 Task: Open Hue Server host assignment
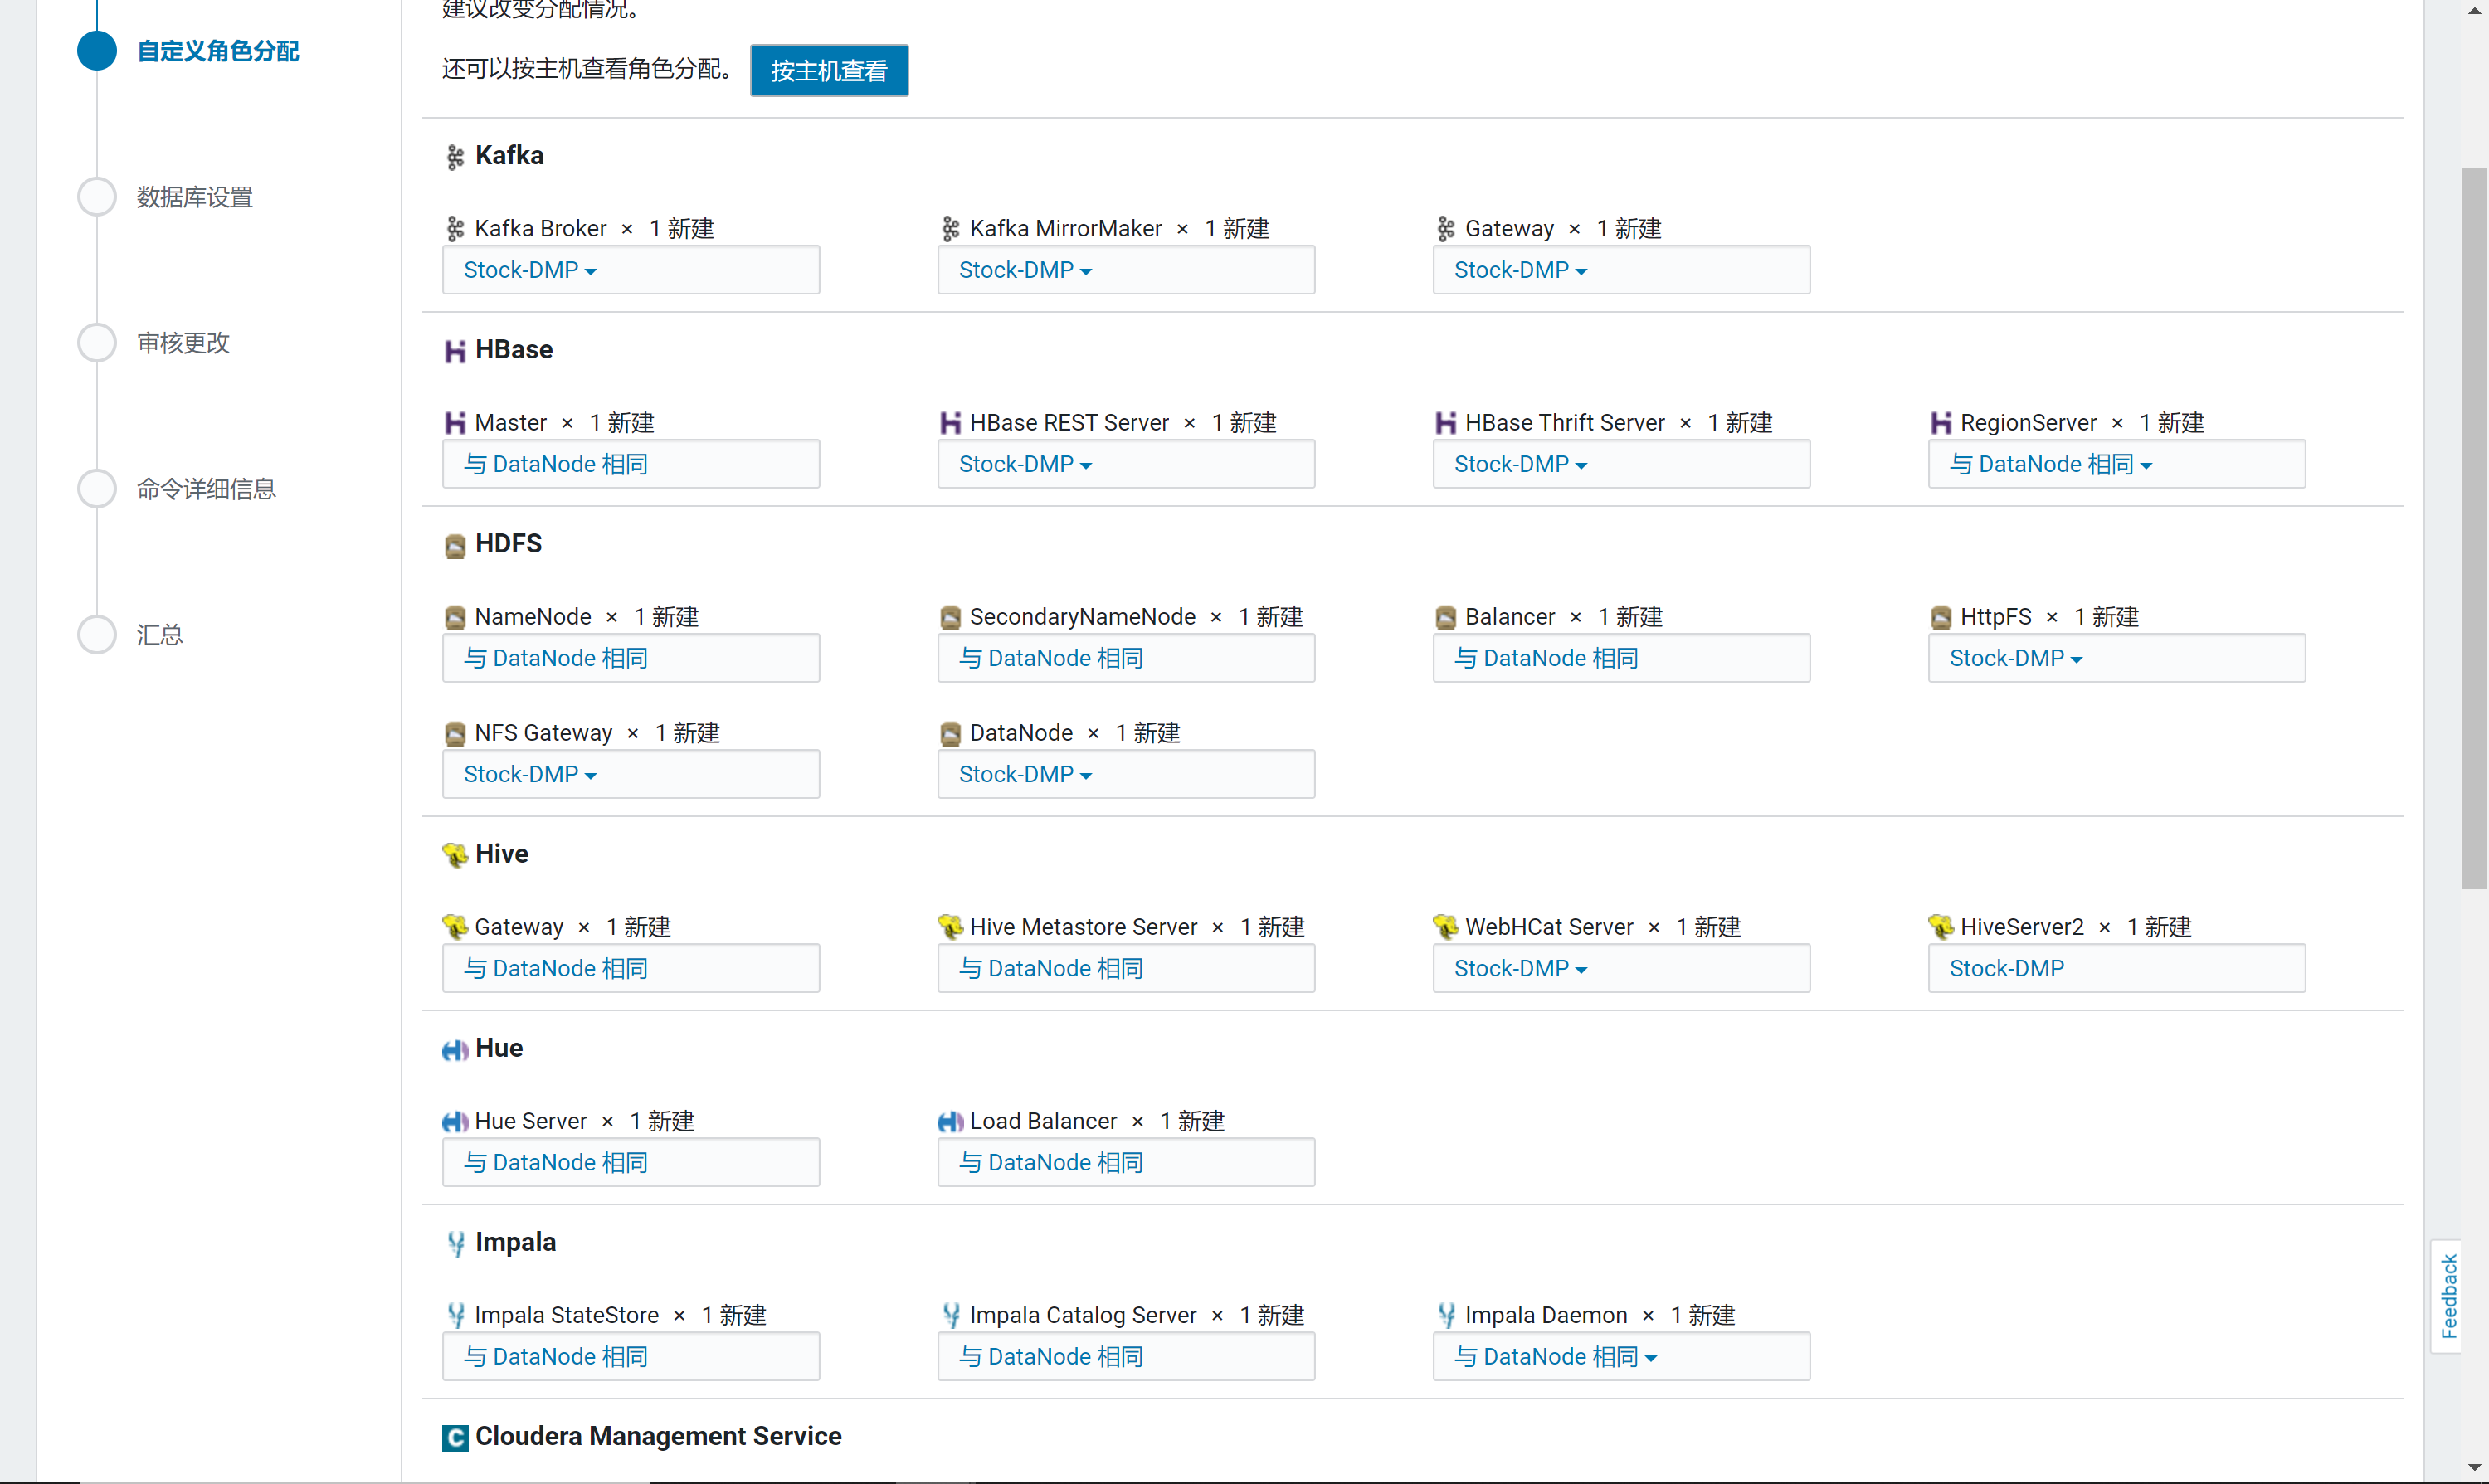(631, 1162)
